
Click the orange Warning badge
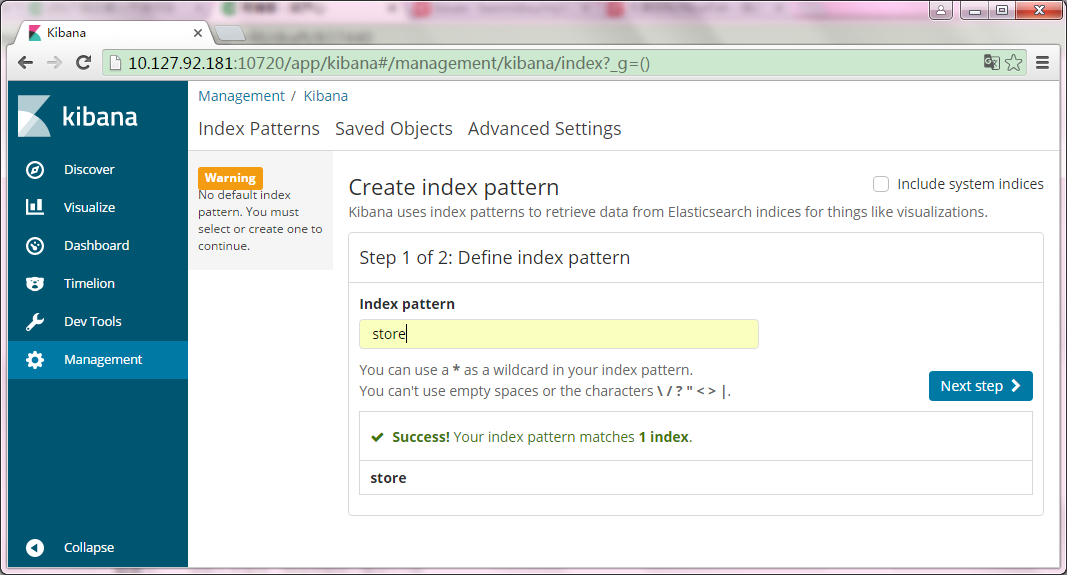(230, 178)
